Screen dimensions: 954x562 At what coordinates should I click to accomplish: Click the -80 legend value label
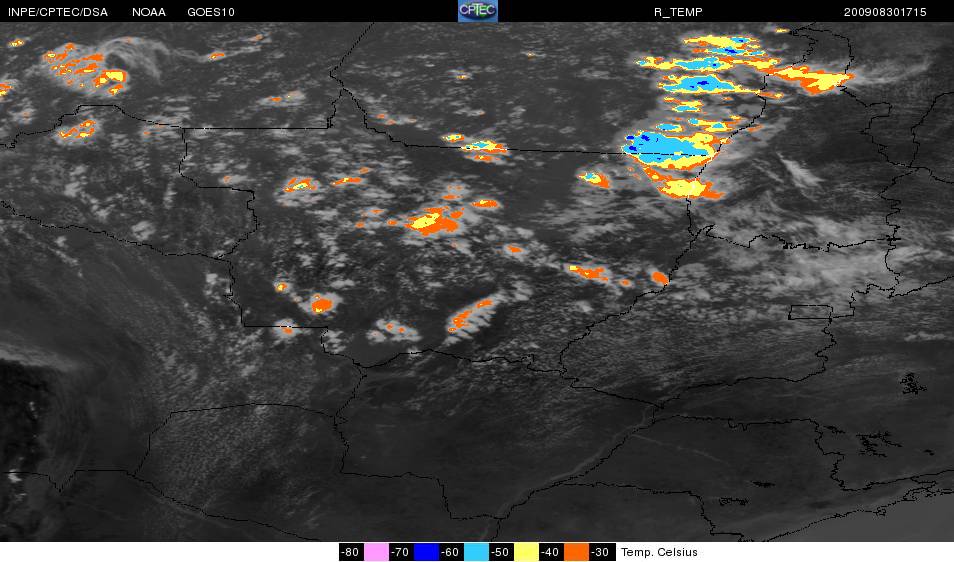tap(350, 552)
